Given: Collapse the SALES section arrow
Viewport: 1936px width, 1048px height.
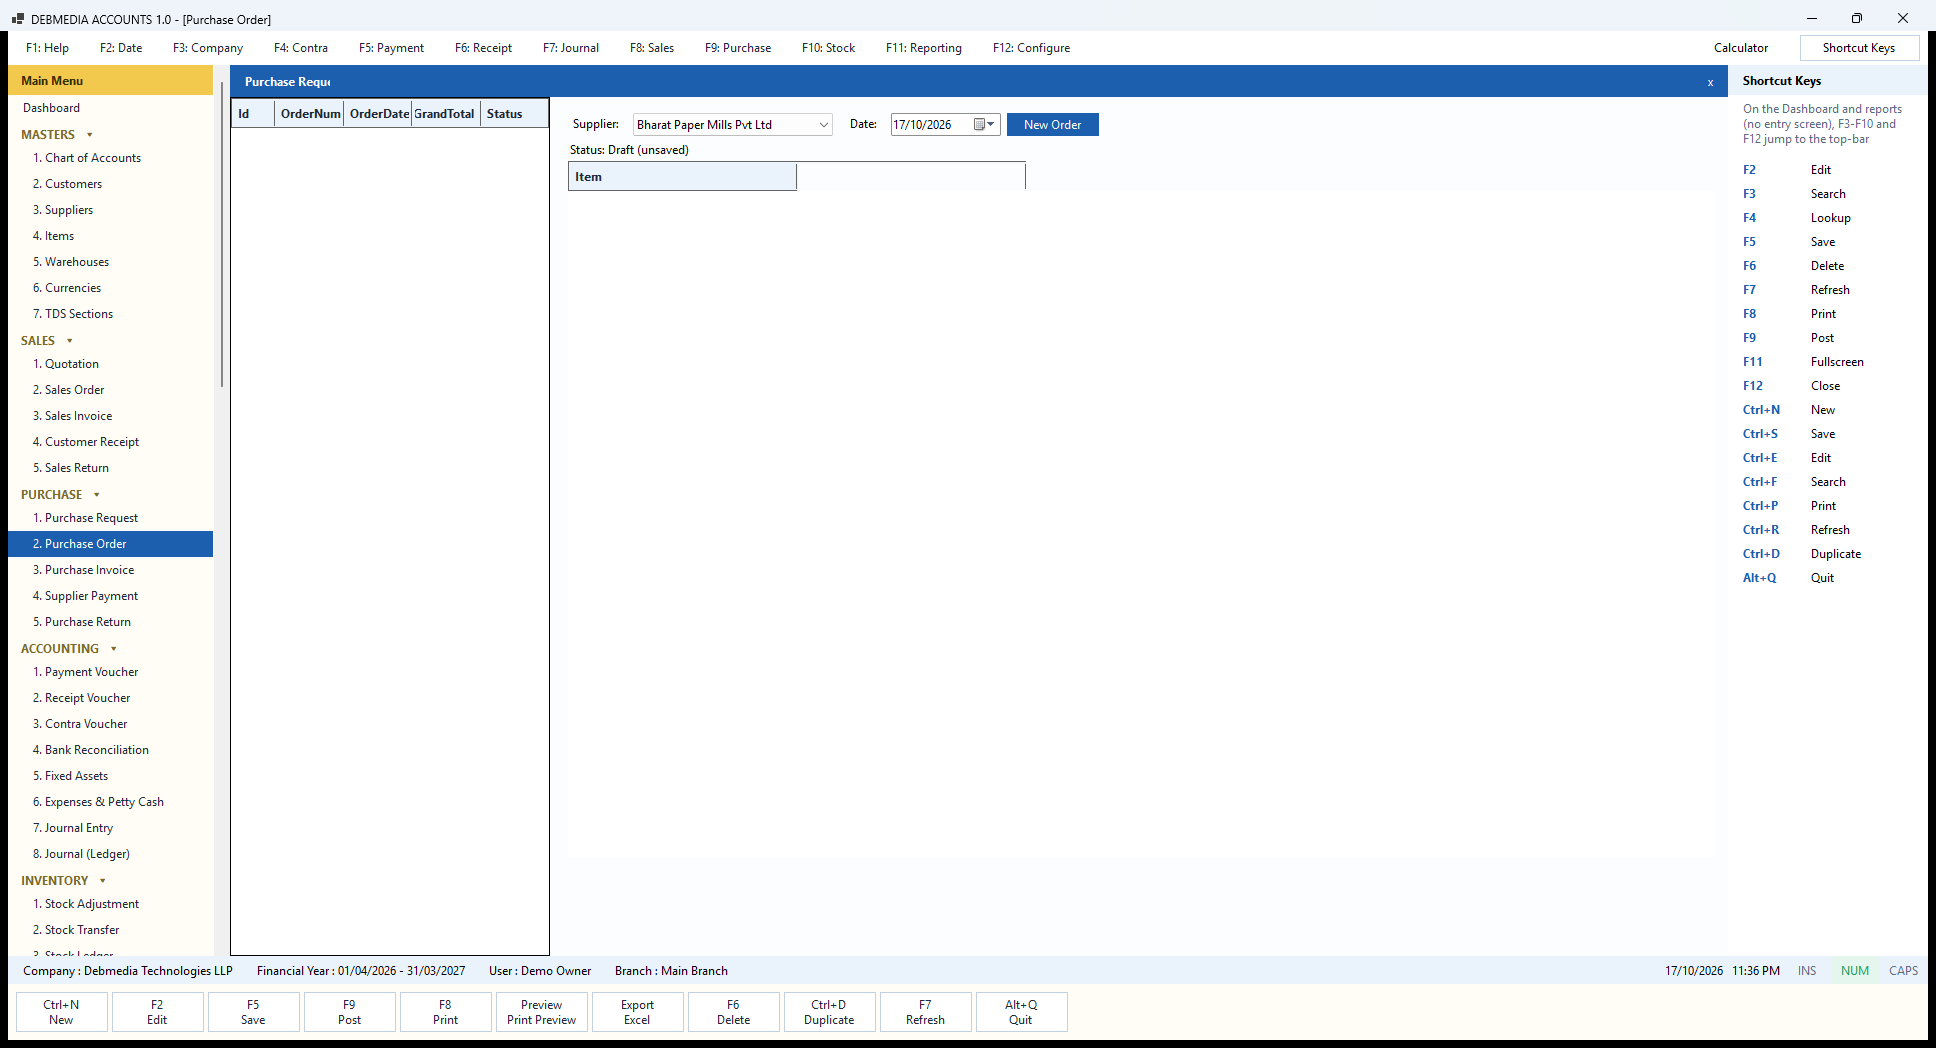Looking at the screenshot, I should 70,341.
